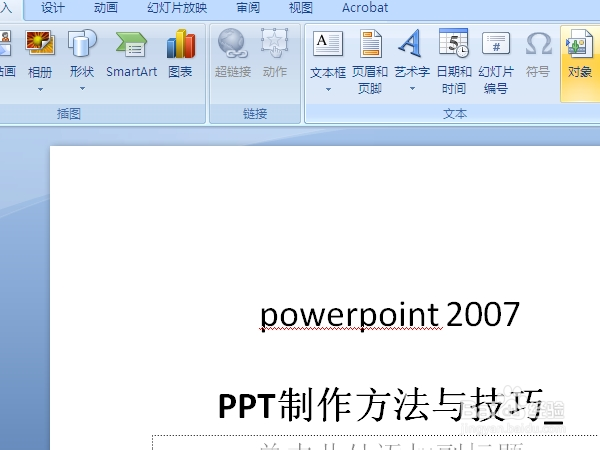Screen dimensions: 600x450
Task: Expand the Shapes (形状) dropdown arrow
Action: pyautogui.click(x=82, y=89)
